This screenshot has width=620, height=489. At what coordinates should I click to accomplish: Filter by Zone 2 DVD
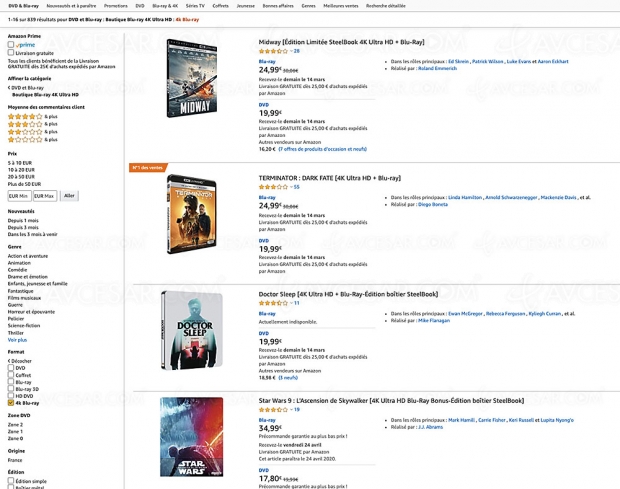point(15,425)
